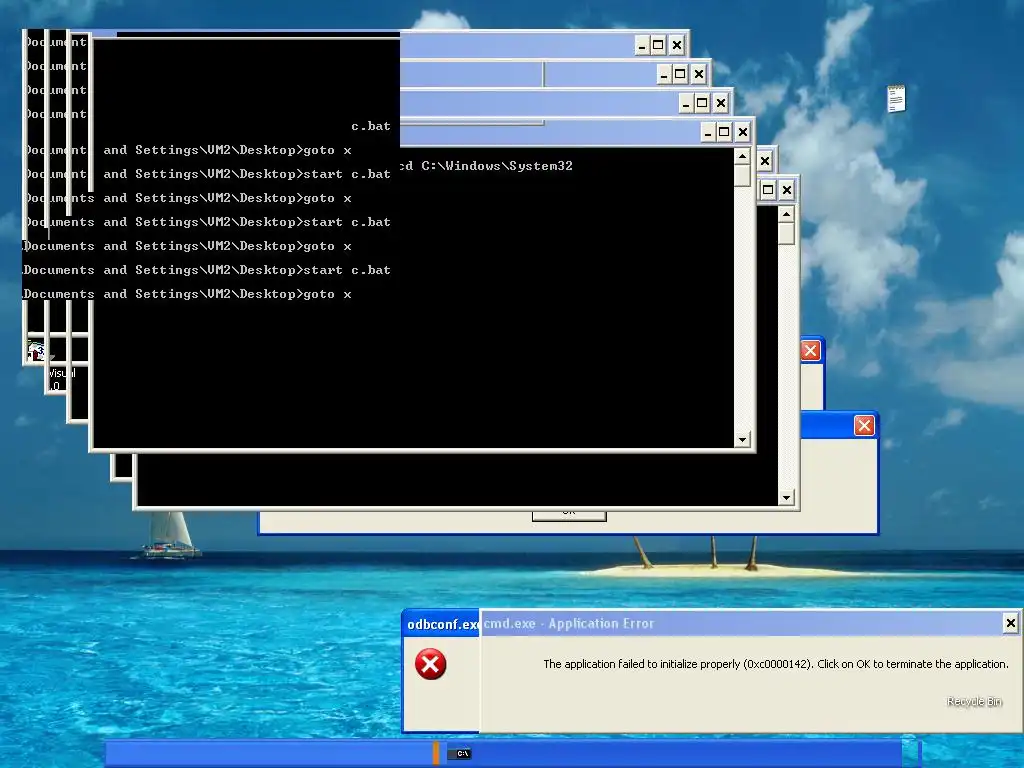
Task: Close the lowest console window in the cascade
Action: tap(787, 190)
